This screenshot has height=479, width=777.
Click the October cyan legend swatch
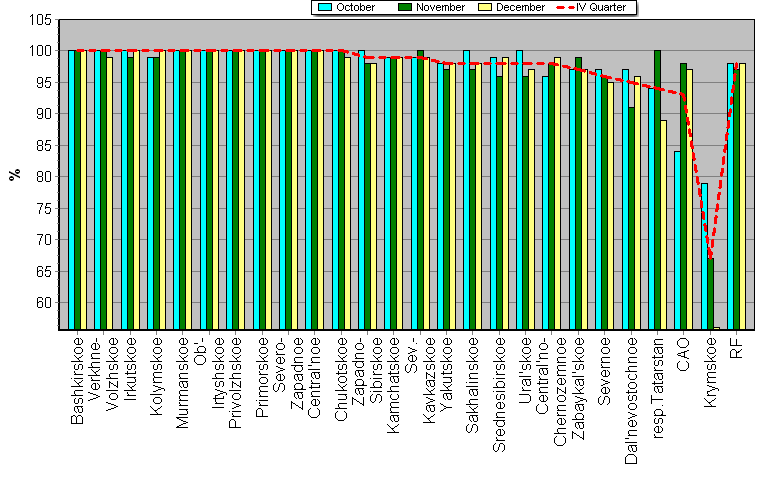[x=325, y=7]
